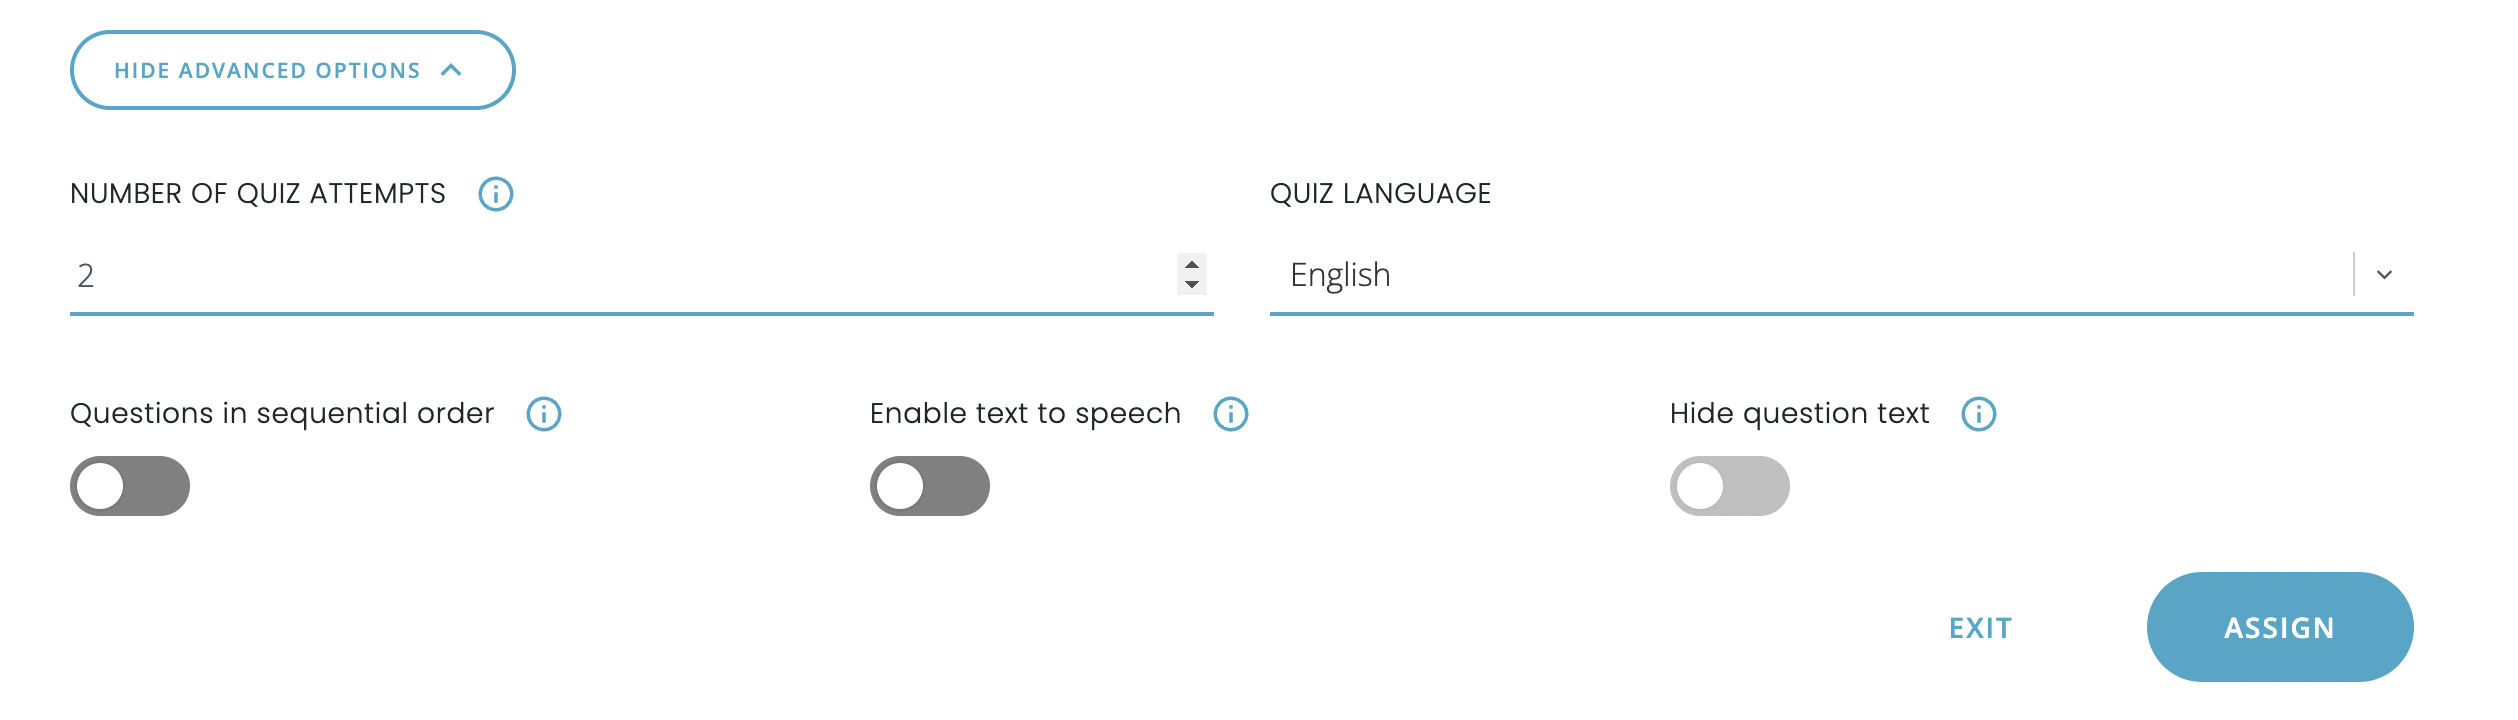The height and width of the screenshot is (720, 2518).
Task: Click the Hide question text label
Action: coord(1799,414)
